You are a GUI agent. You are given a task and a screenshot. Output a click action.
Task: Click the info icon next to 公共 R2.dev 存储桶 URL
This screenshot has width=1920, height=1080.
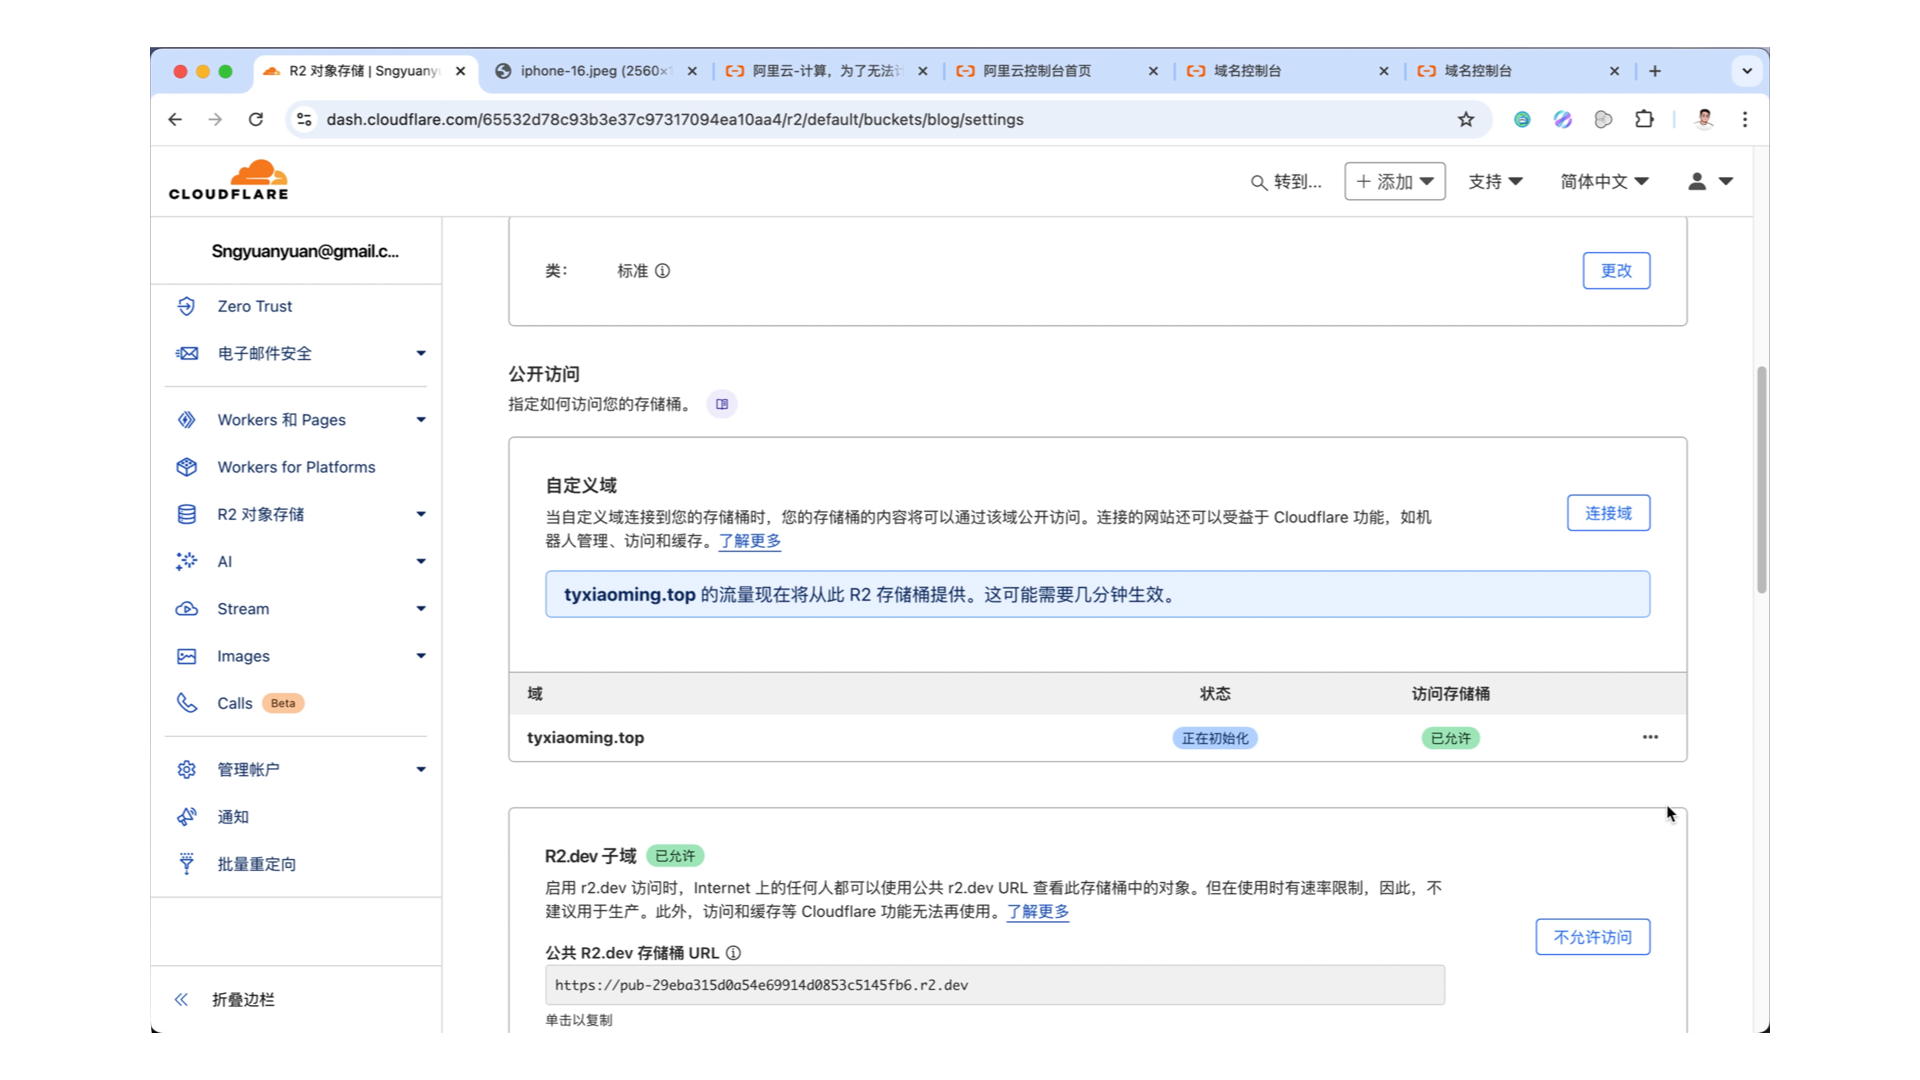[x=733, y=953]
